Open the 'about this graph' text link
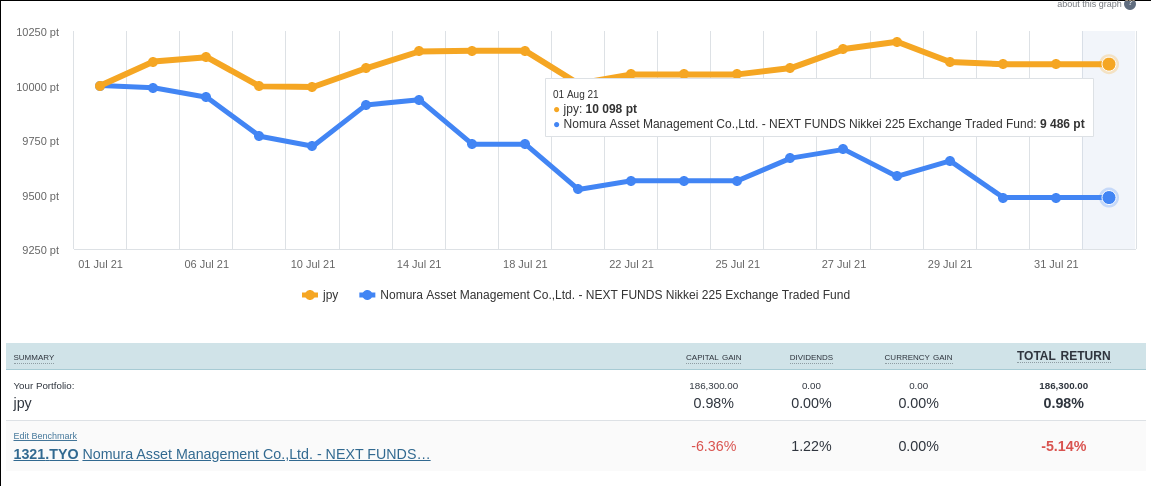This screenshot has height=486, width=1151. [1089, 4]
